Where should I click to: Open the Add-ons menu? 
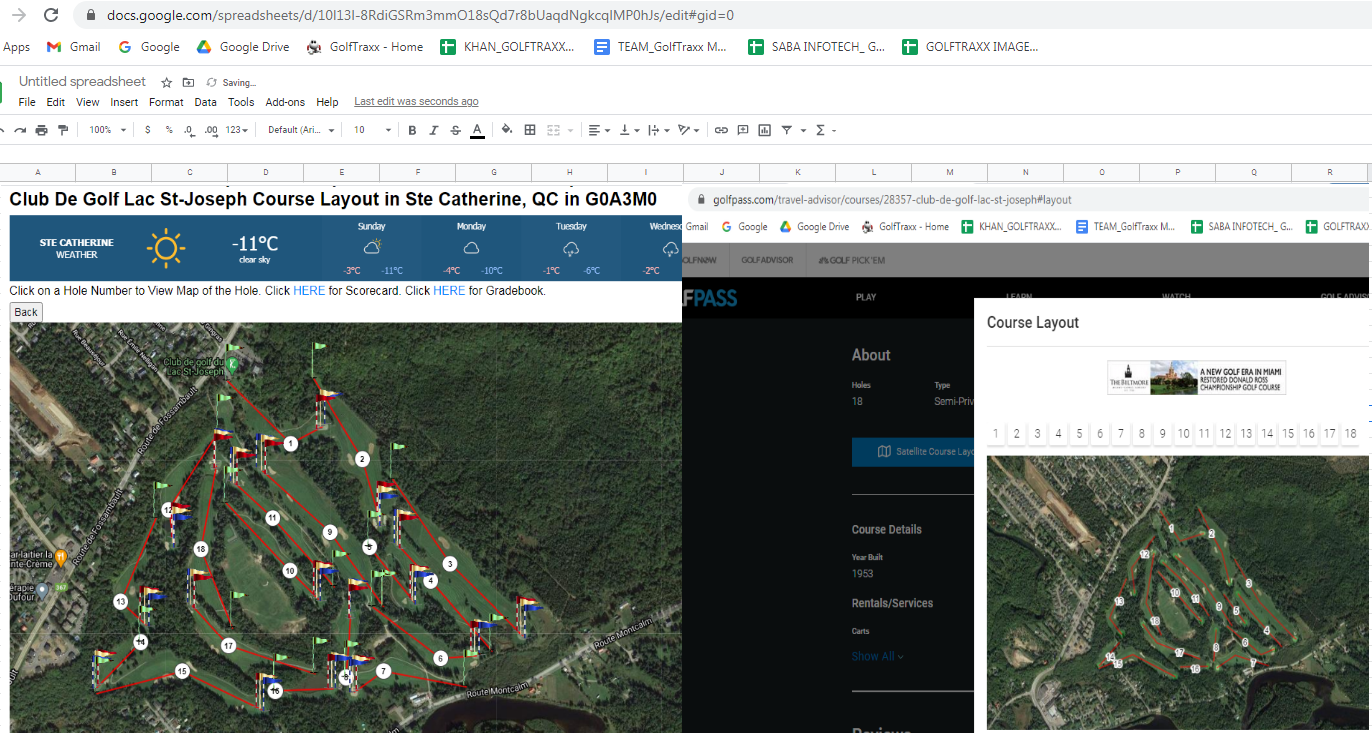(285, 102)
